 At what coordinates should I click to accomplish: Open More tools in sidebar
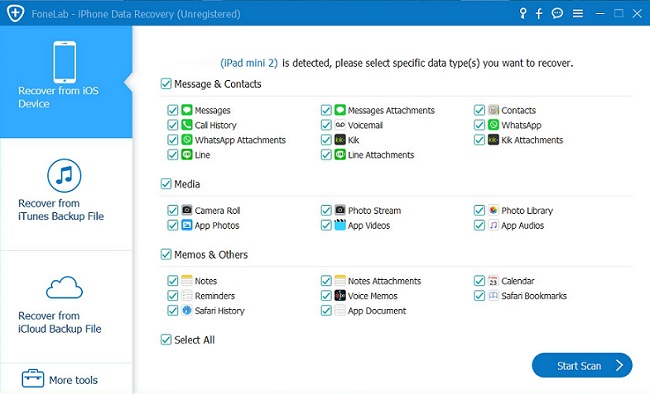tap(66, 379)
